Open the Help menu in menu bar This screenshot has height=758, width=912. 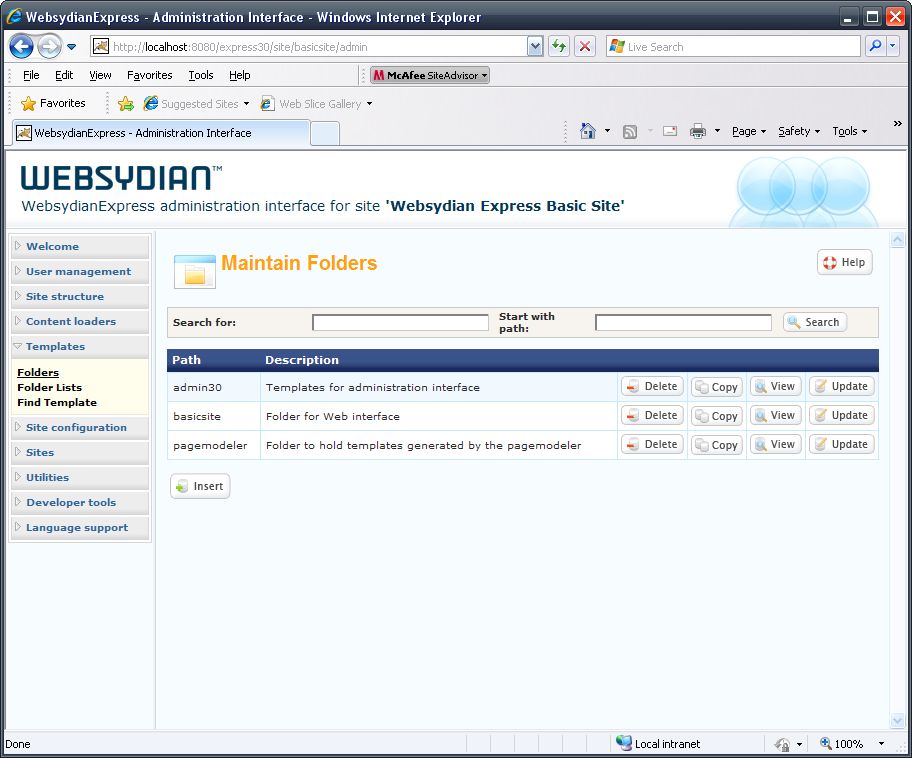(x=240, y=75)
